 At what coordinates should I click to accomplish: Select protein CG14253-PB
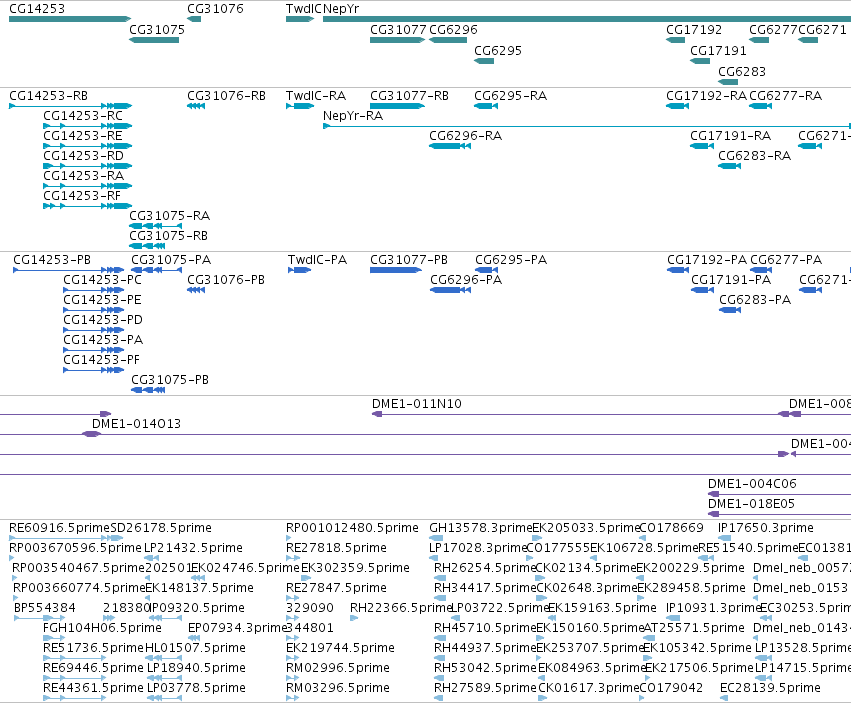click(x=69, y=270)
